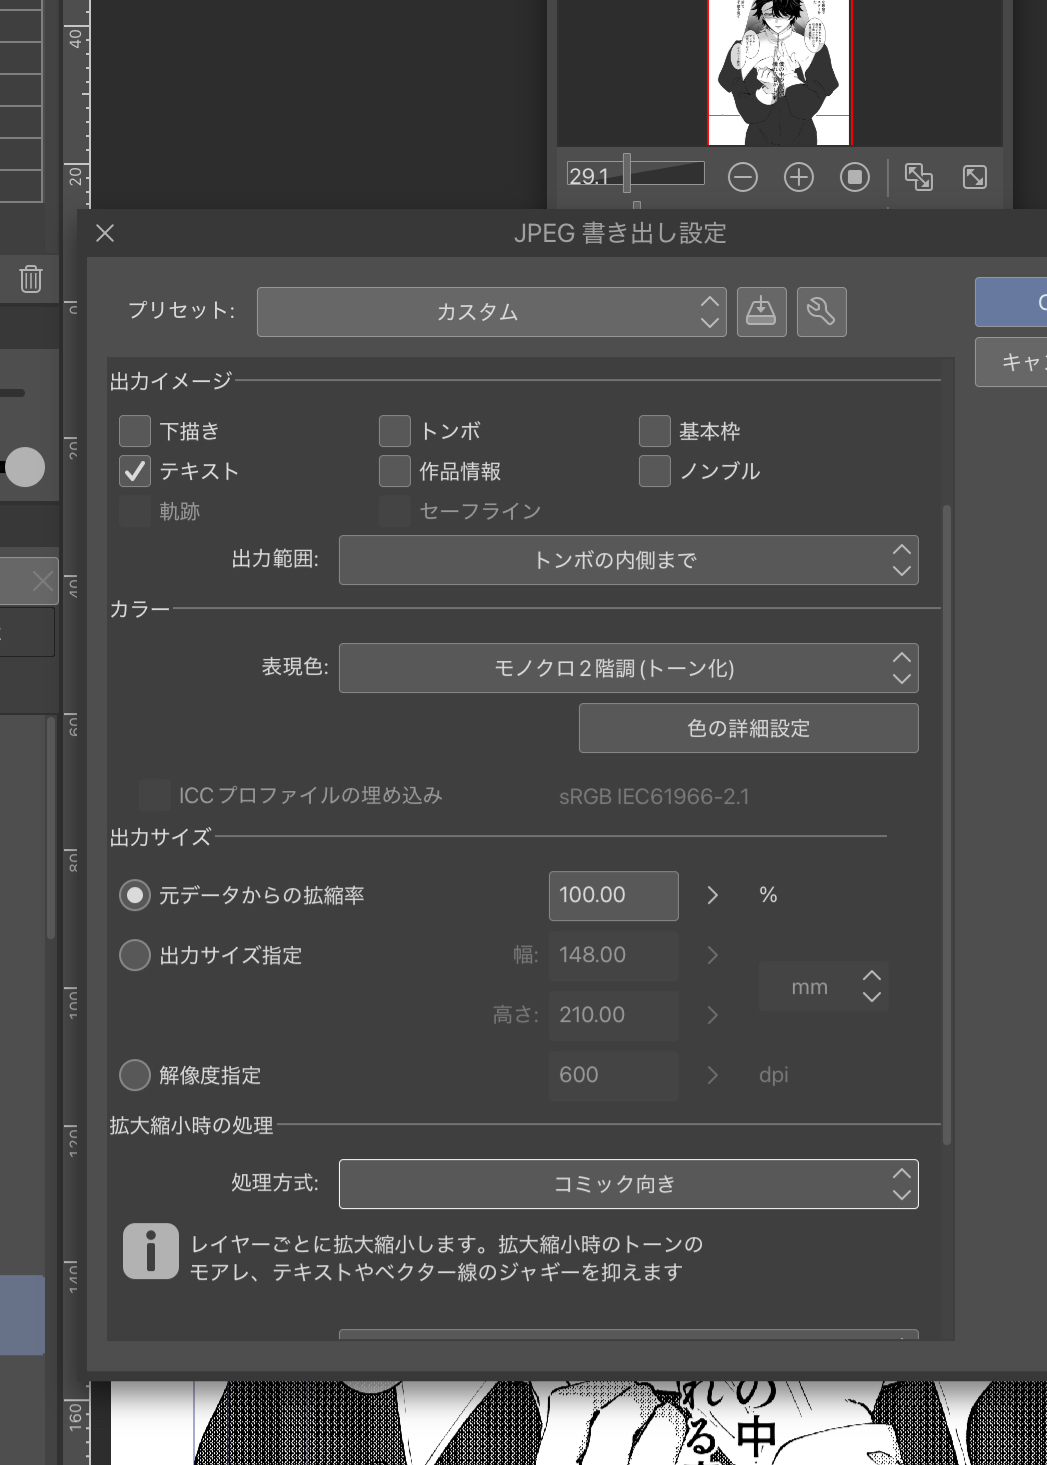This screenshot has width=1047, height=1465.
Task: Click the reset display round icon
Action: 854,178
